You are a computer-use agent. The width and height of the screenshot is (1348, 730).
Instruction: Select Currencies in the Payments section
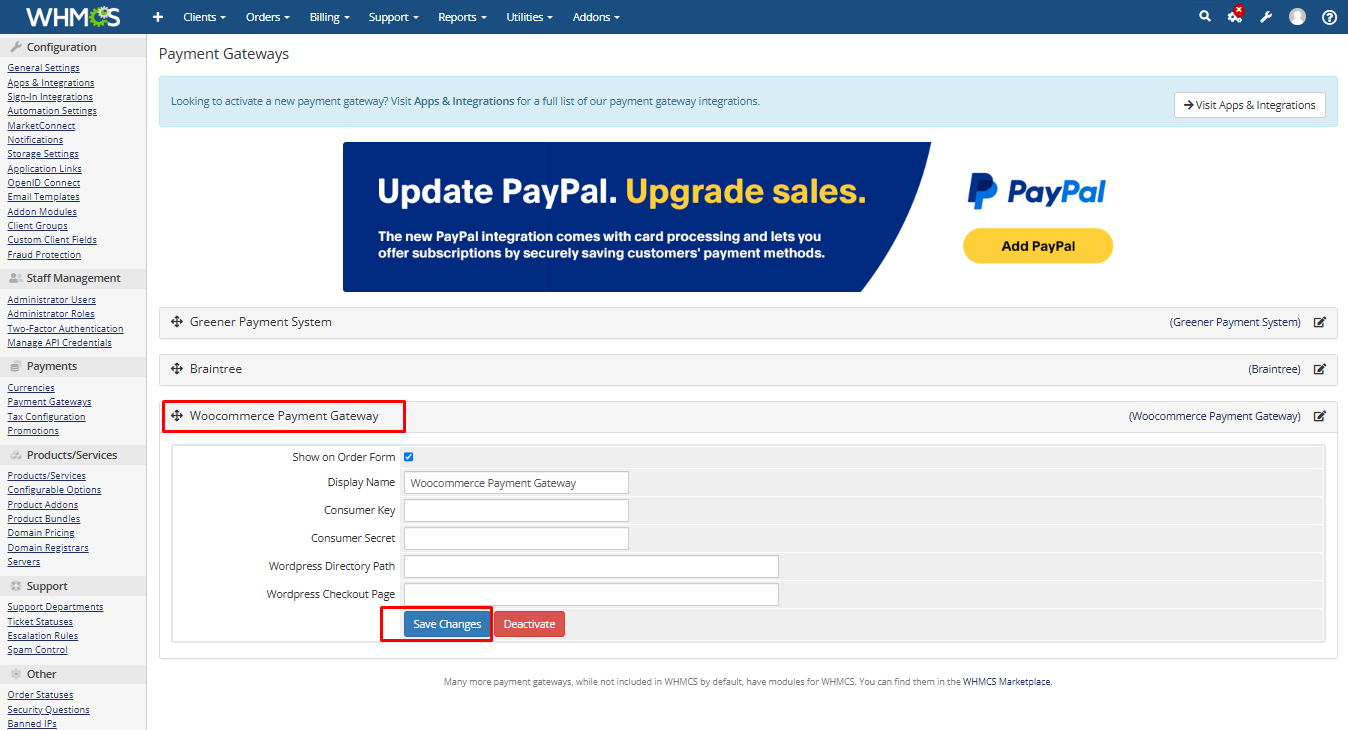[x=31, y=388]
